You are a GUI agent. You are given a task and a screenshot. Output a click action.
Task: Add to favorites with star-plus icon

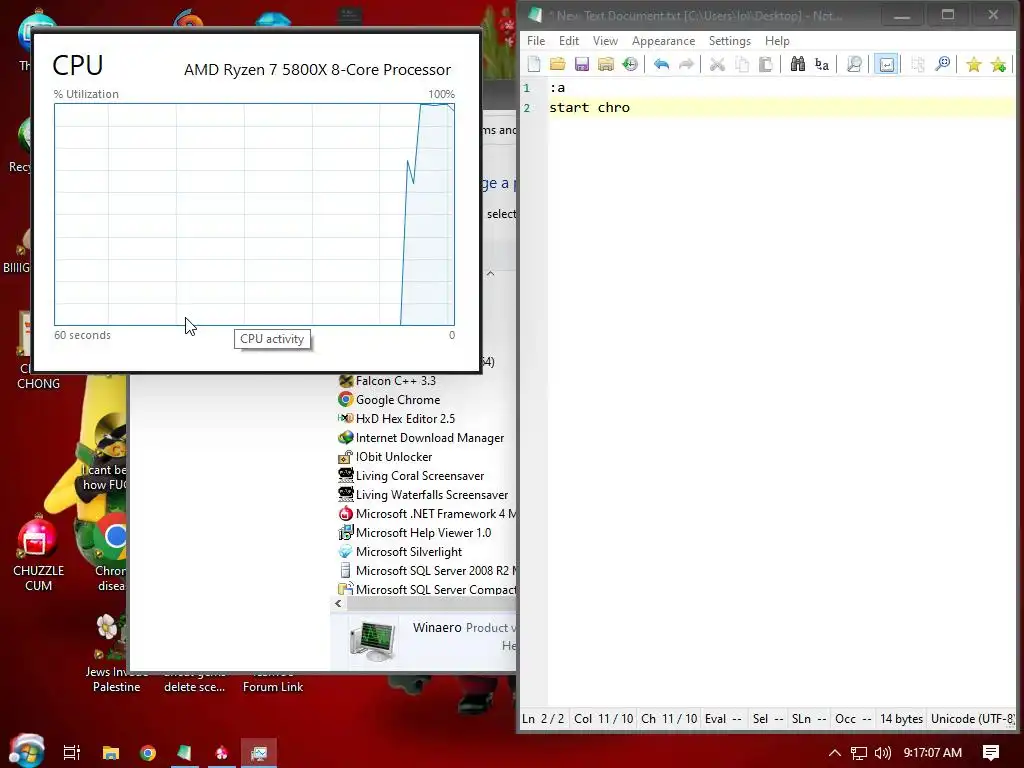coord(998,64)
